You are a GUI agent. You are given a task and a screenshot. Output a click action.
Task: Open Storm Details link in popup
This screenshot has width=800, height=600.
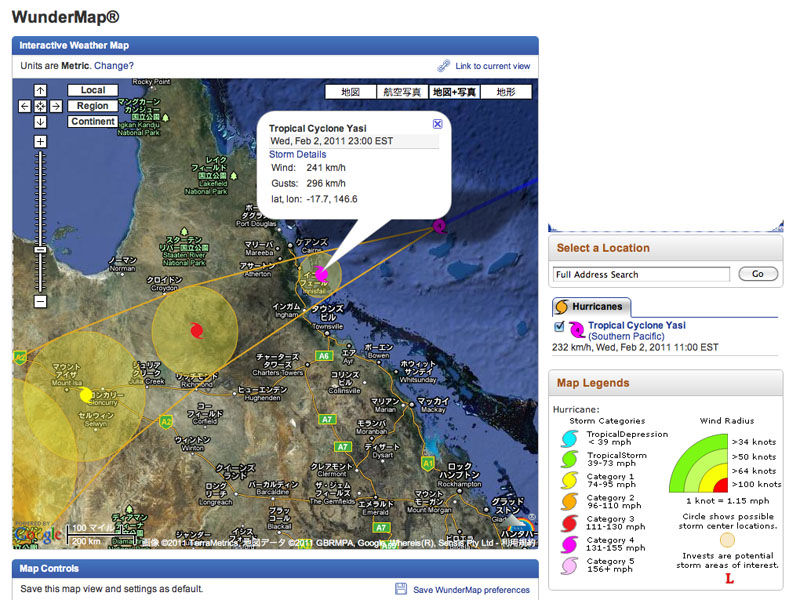pyautogui.click(x=297, y=154)
